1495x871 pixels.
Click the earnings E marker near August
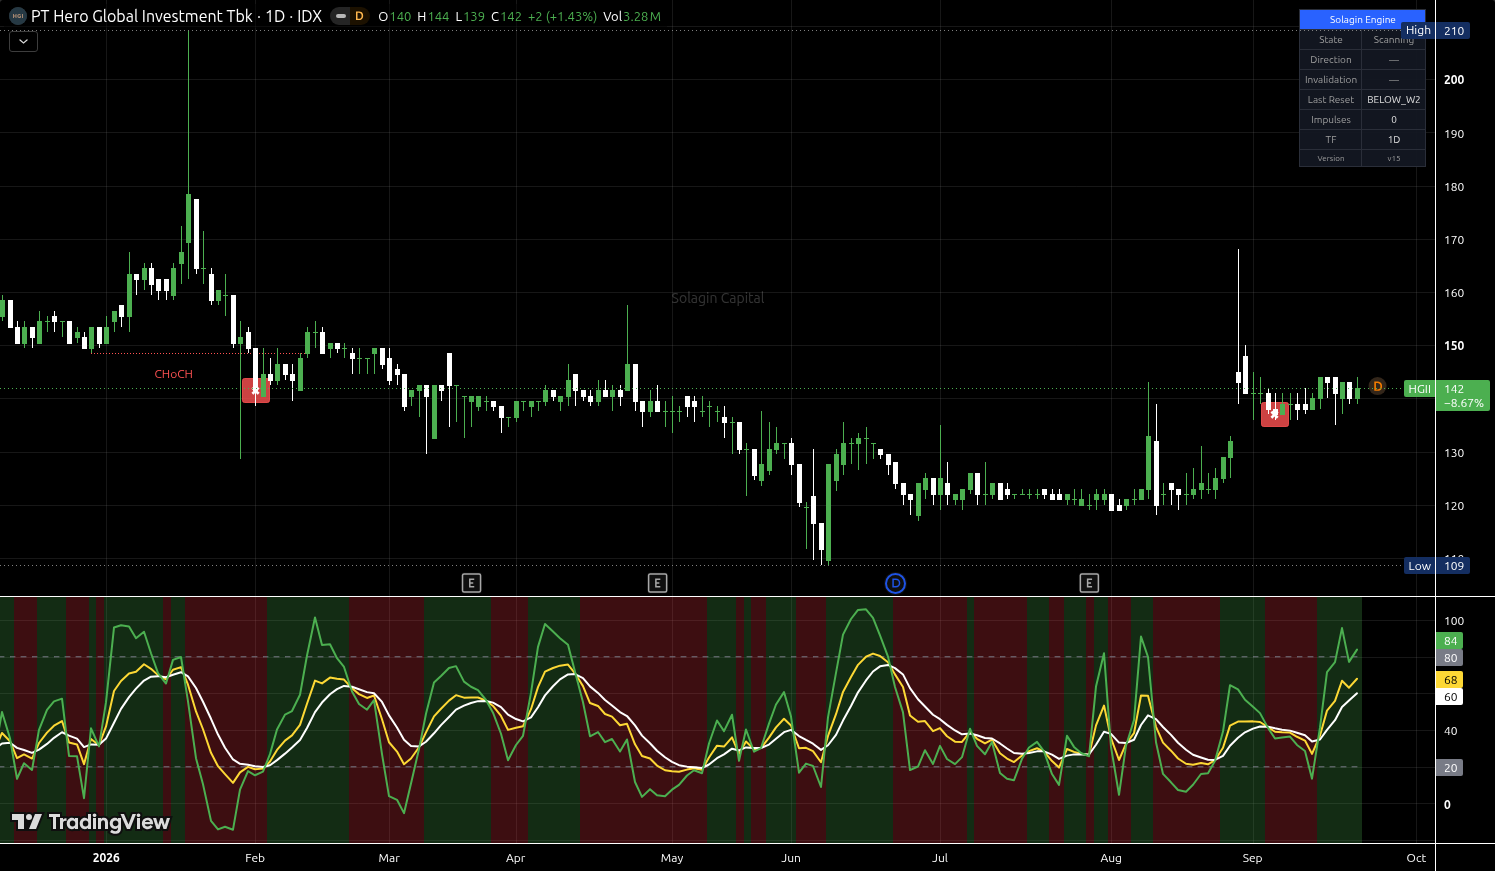(x=1089, y=583)
